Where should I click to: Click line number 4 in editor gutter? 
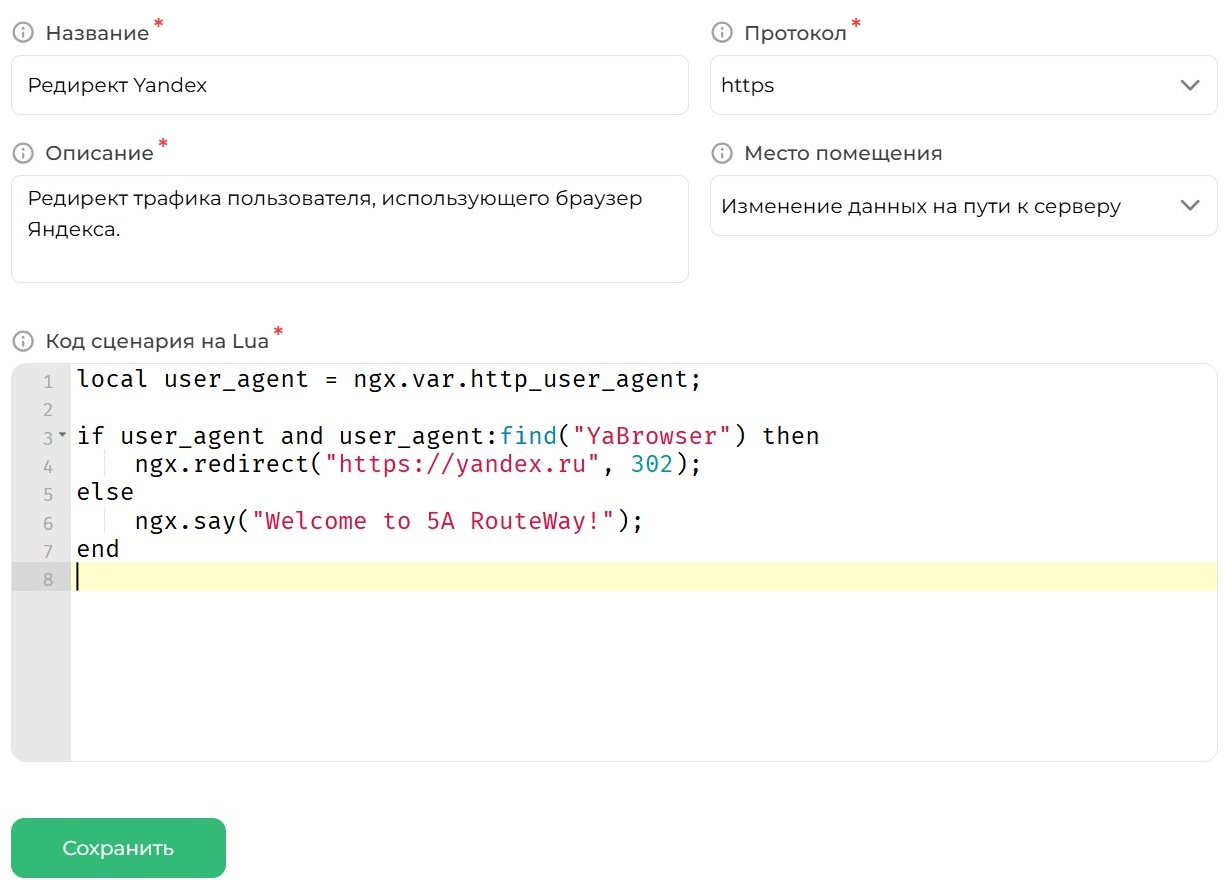tap(47, 466)
